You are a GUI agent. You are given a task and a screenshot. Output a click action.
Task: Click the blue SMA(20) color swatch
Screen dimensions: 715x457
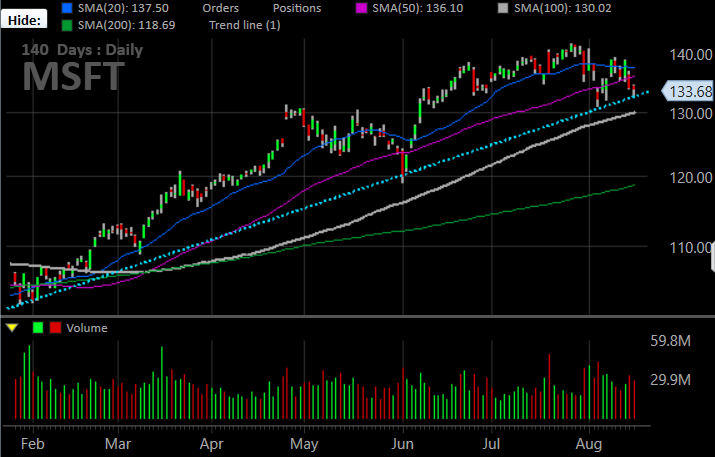coord(67,8)
